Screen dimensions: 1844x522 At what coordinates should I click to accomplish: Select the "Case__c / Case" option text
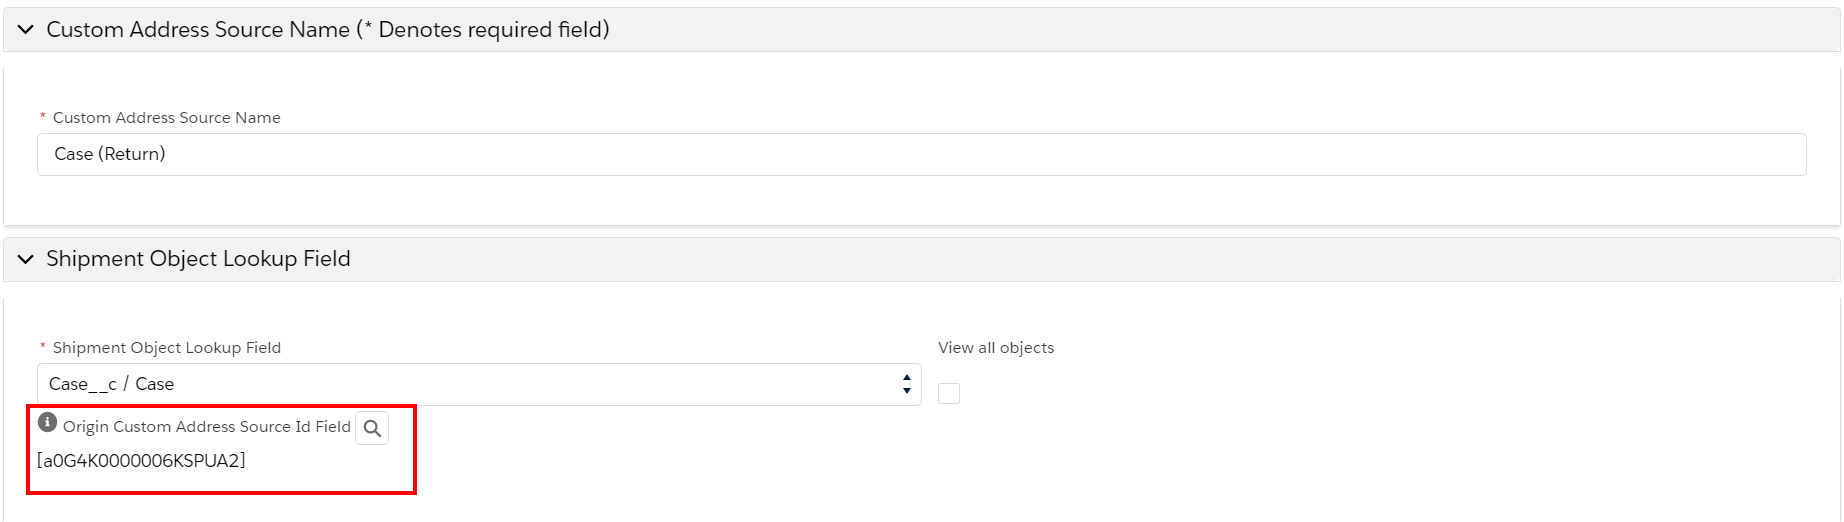click(111, 384)
